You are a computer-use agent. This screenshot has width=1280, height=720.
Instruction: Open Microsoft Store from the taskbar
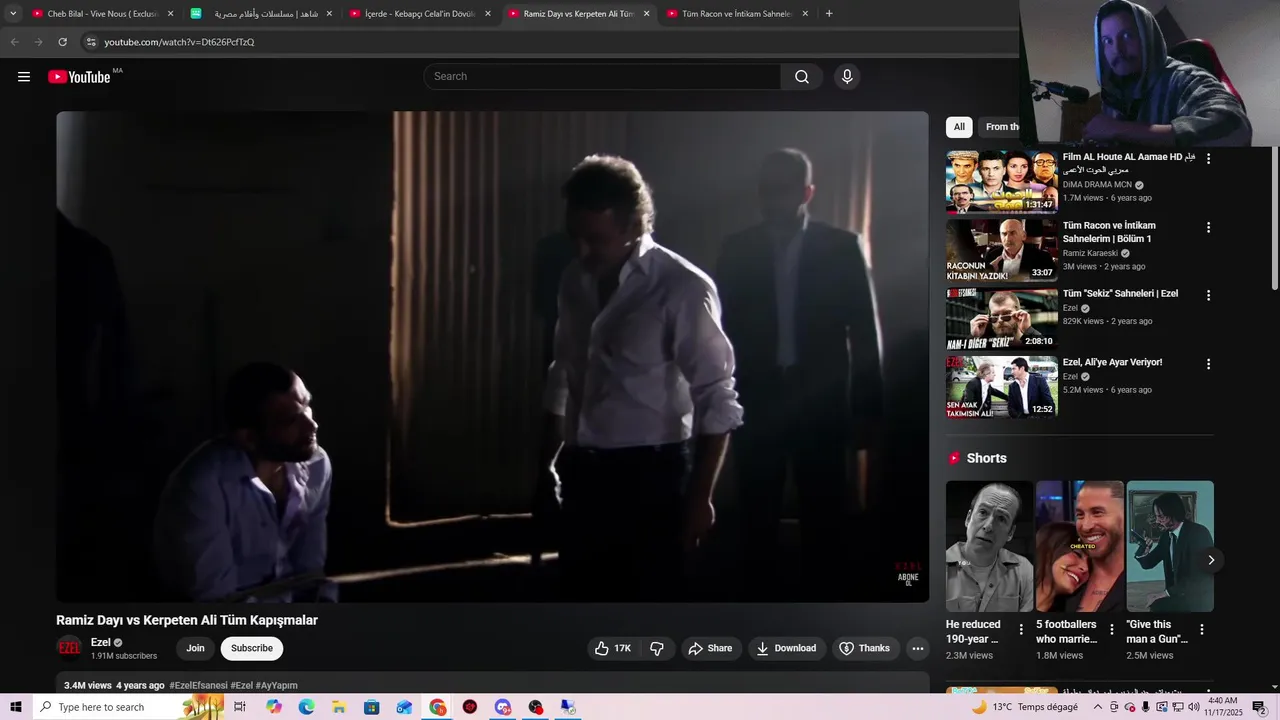[x=371, y=707]
